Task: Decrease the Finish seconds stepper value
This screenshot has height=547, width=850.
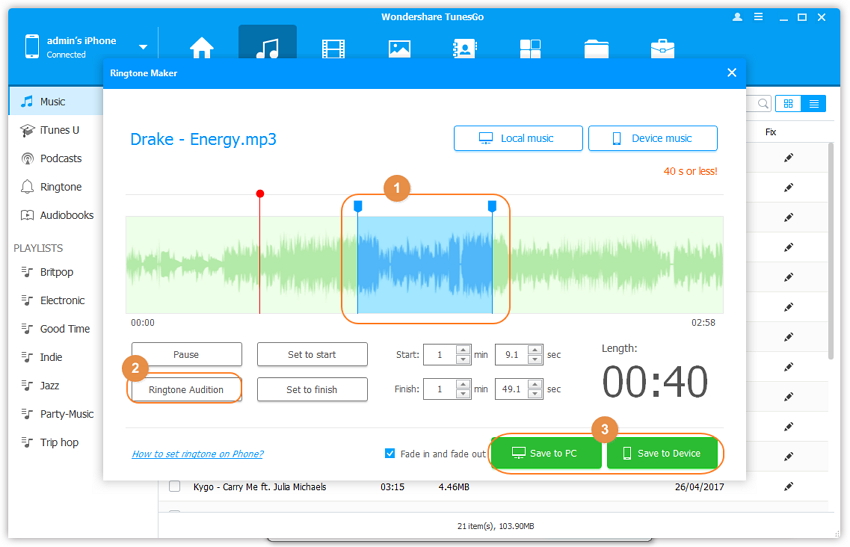Action: click(x=536, y=394)
